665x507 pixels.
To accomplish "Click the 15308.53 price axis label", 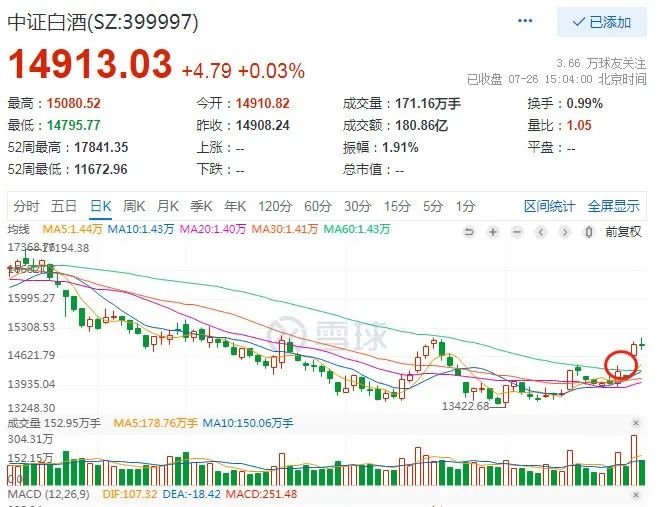I will pos(31,327).
